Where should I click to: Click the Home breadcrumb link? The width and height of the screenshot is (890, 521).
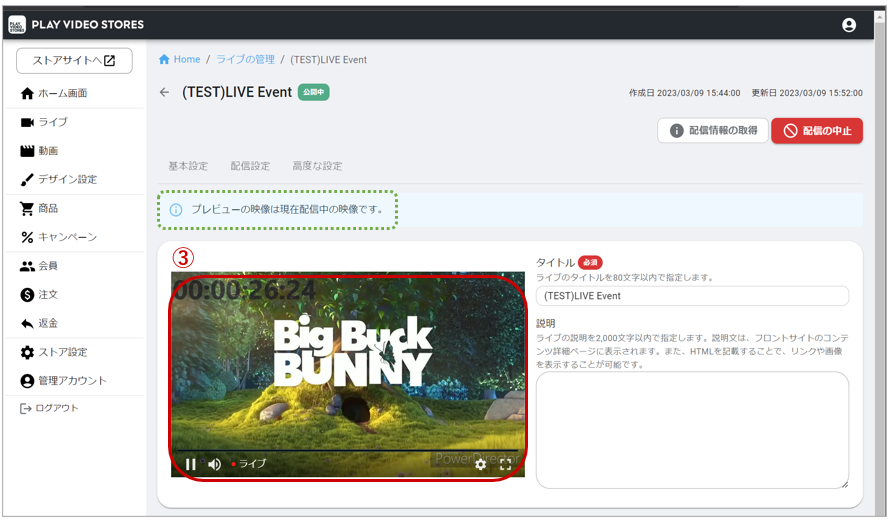point(180,60)
